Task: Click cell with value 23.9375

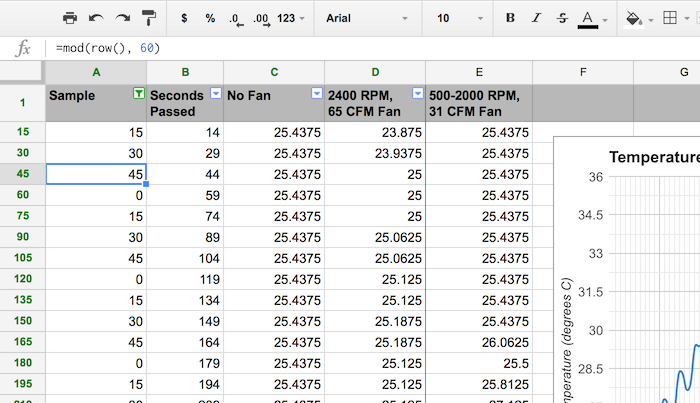Action: pyautogui.click(x=375, y=154)
